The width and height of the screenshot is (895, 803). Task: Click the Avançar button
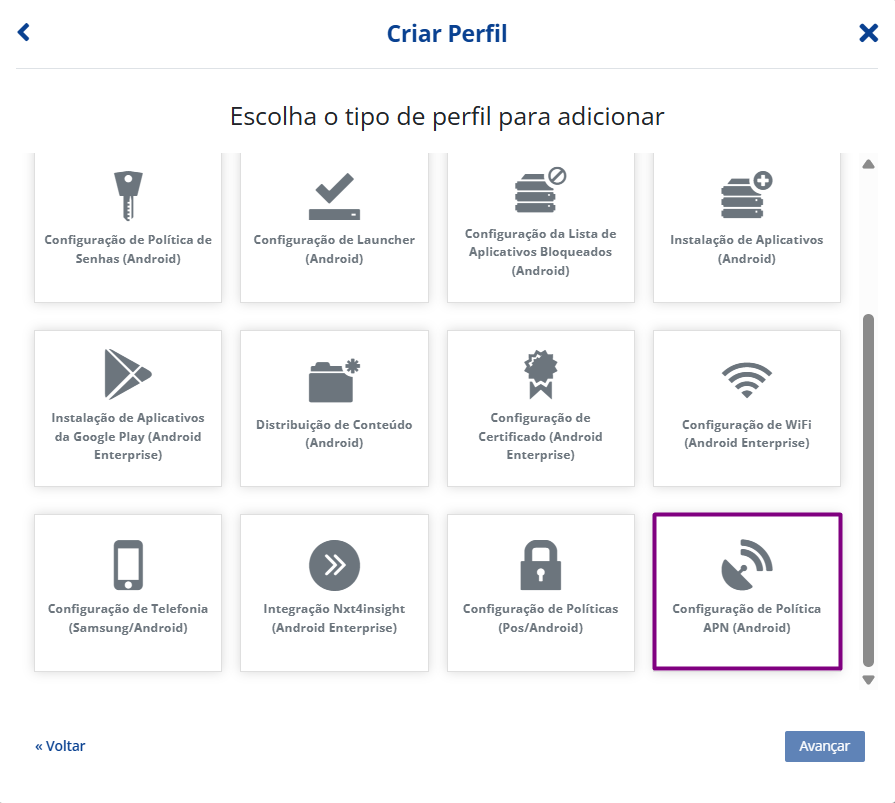(824, 746)
